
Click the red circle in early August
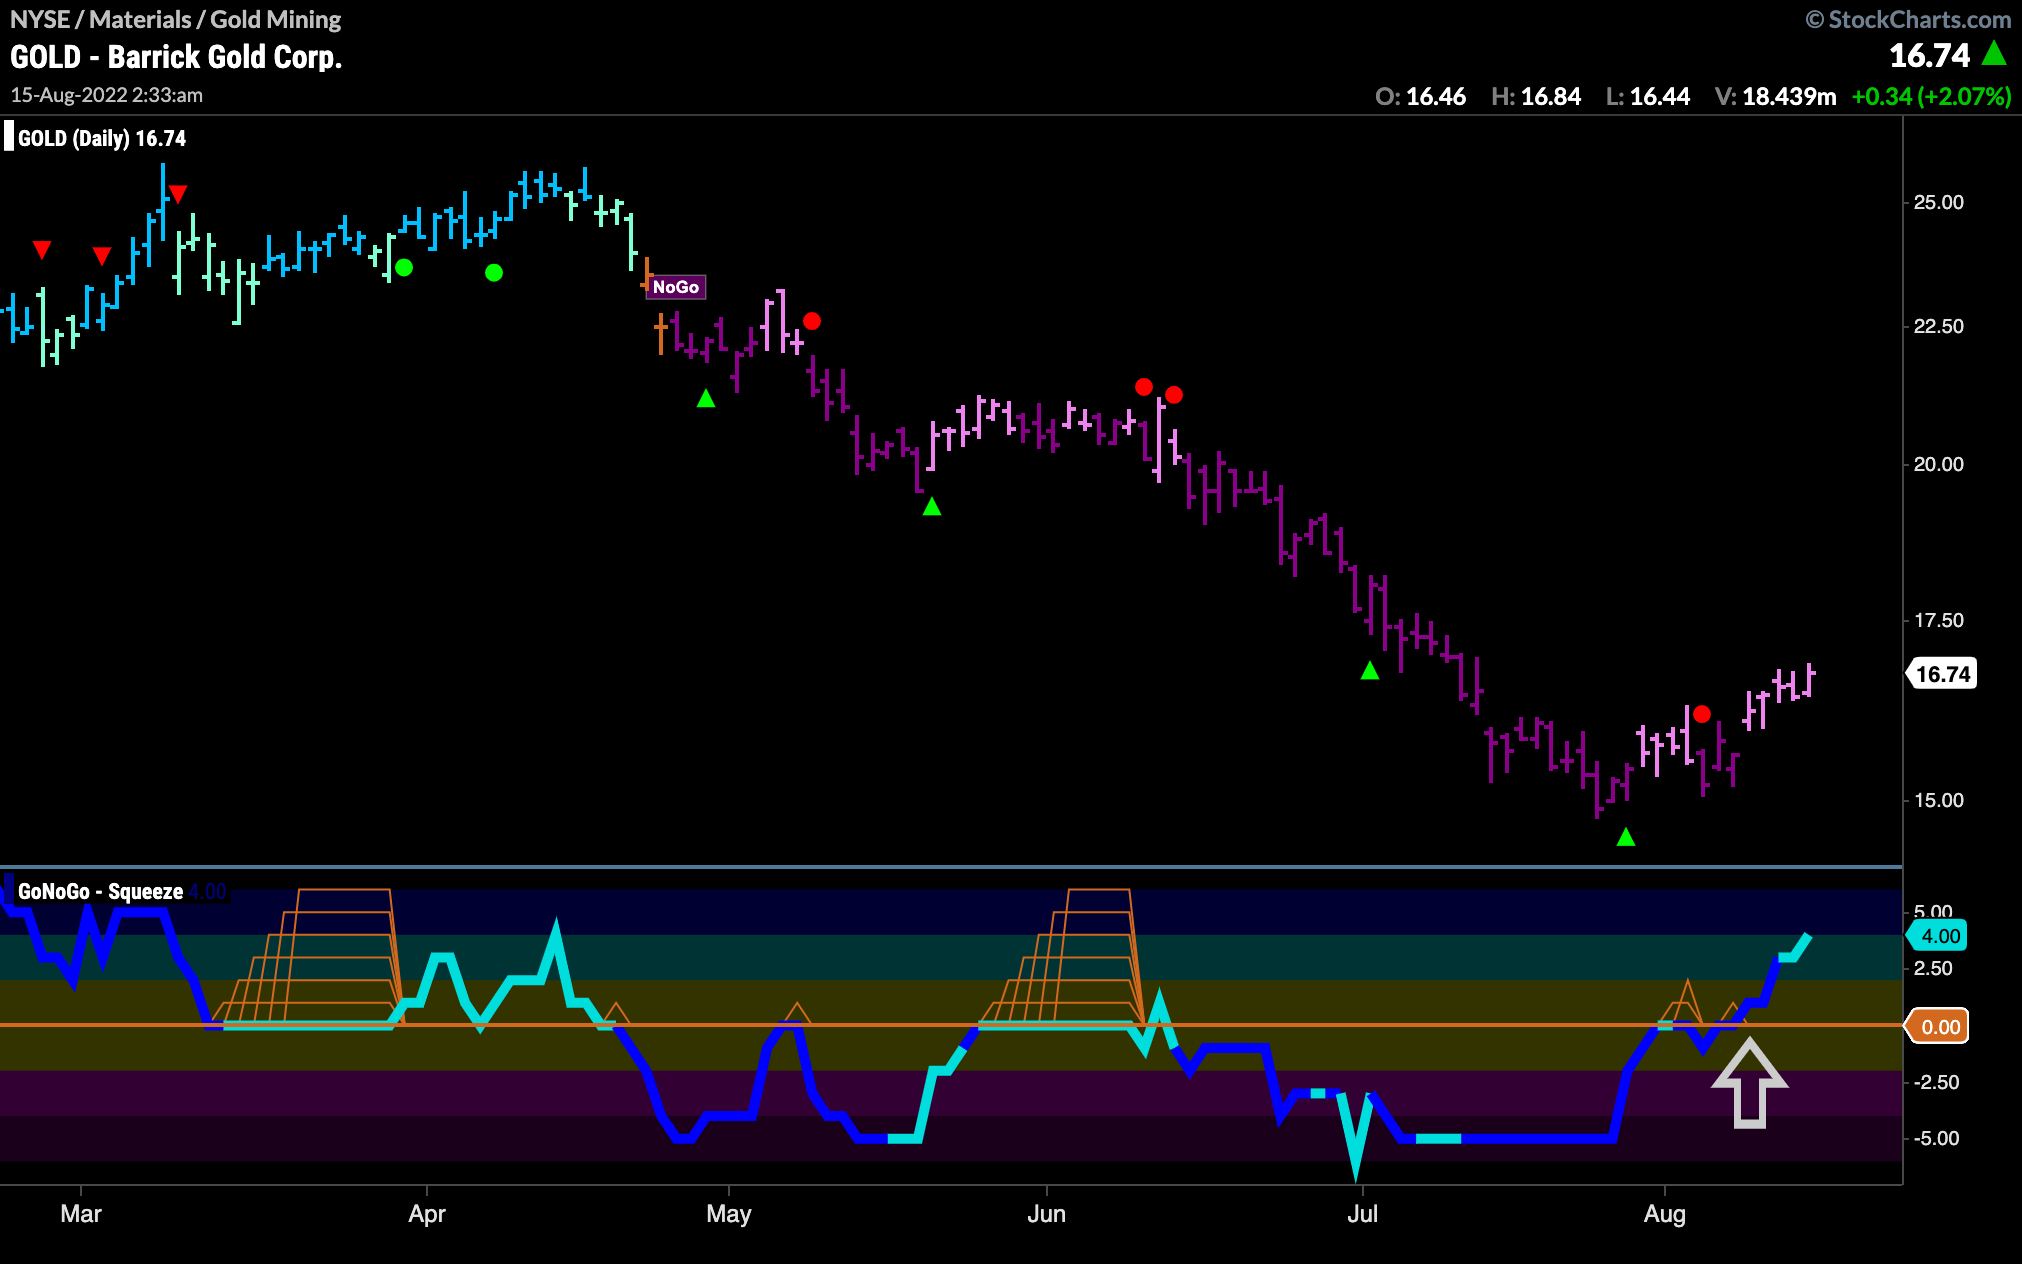point(1702,714)
